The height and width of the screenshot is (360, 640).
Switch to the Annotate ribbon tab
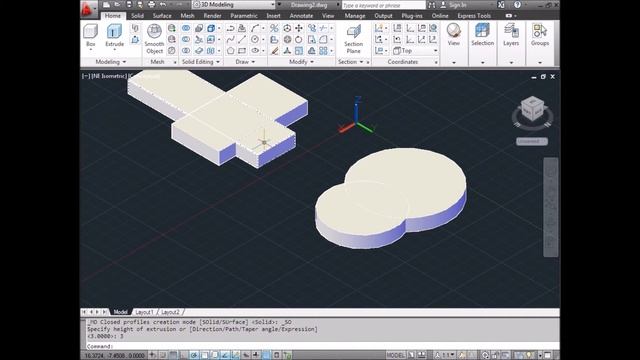(301, 16)
